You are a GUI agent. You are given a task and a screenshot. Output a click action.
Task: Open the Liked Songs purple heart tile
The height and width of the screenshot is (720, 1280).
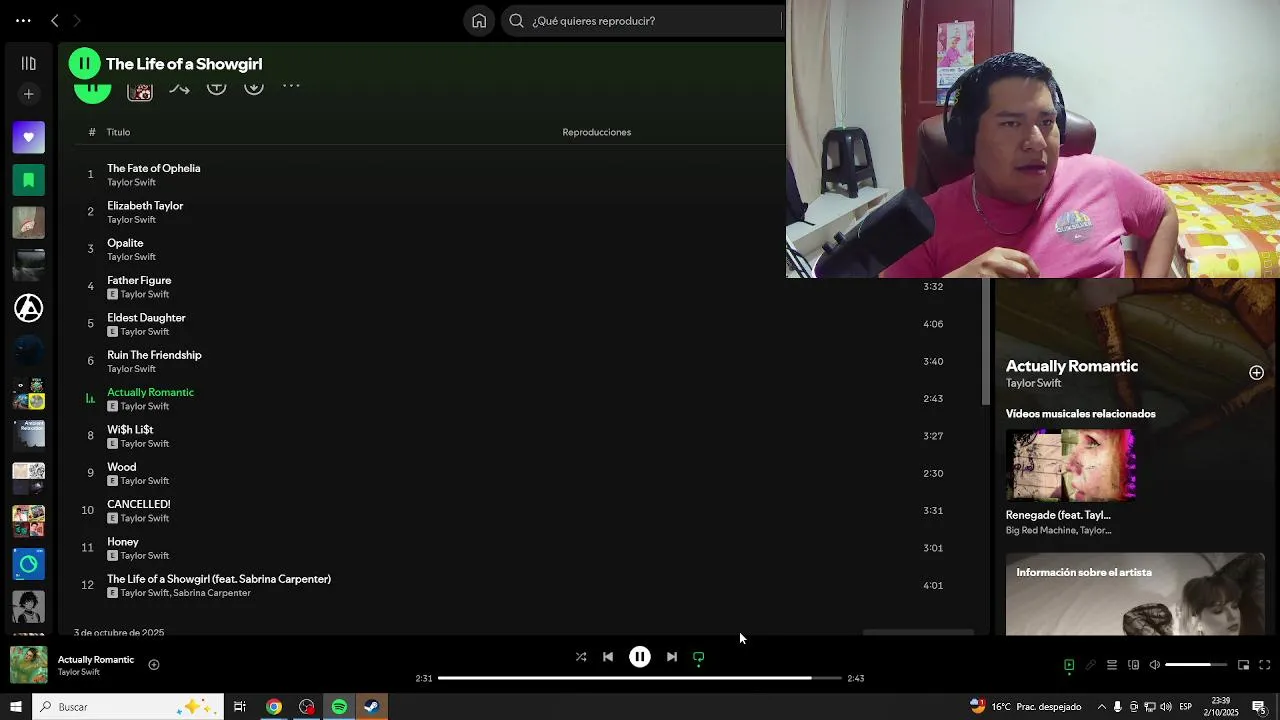pyautogui.click(x=28, y=137)
